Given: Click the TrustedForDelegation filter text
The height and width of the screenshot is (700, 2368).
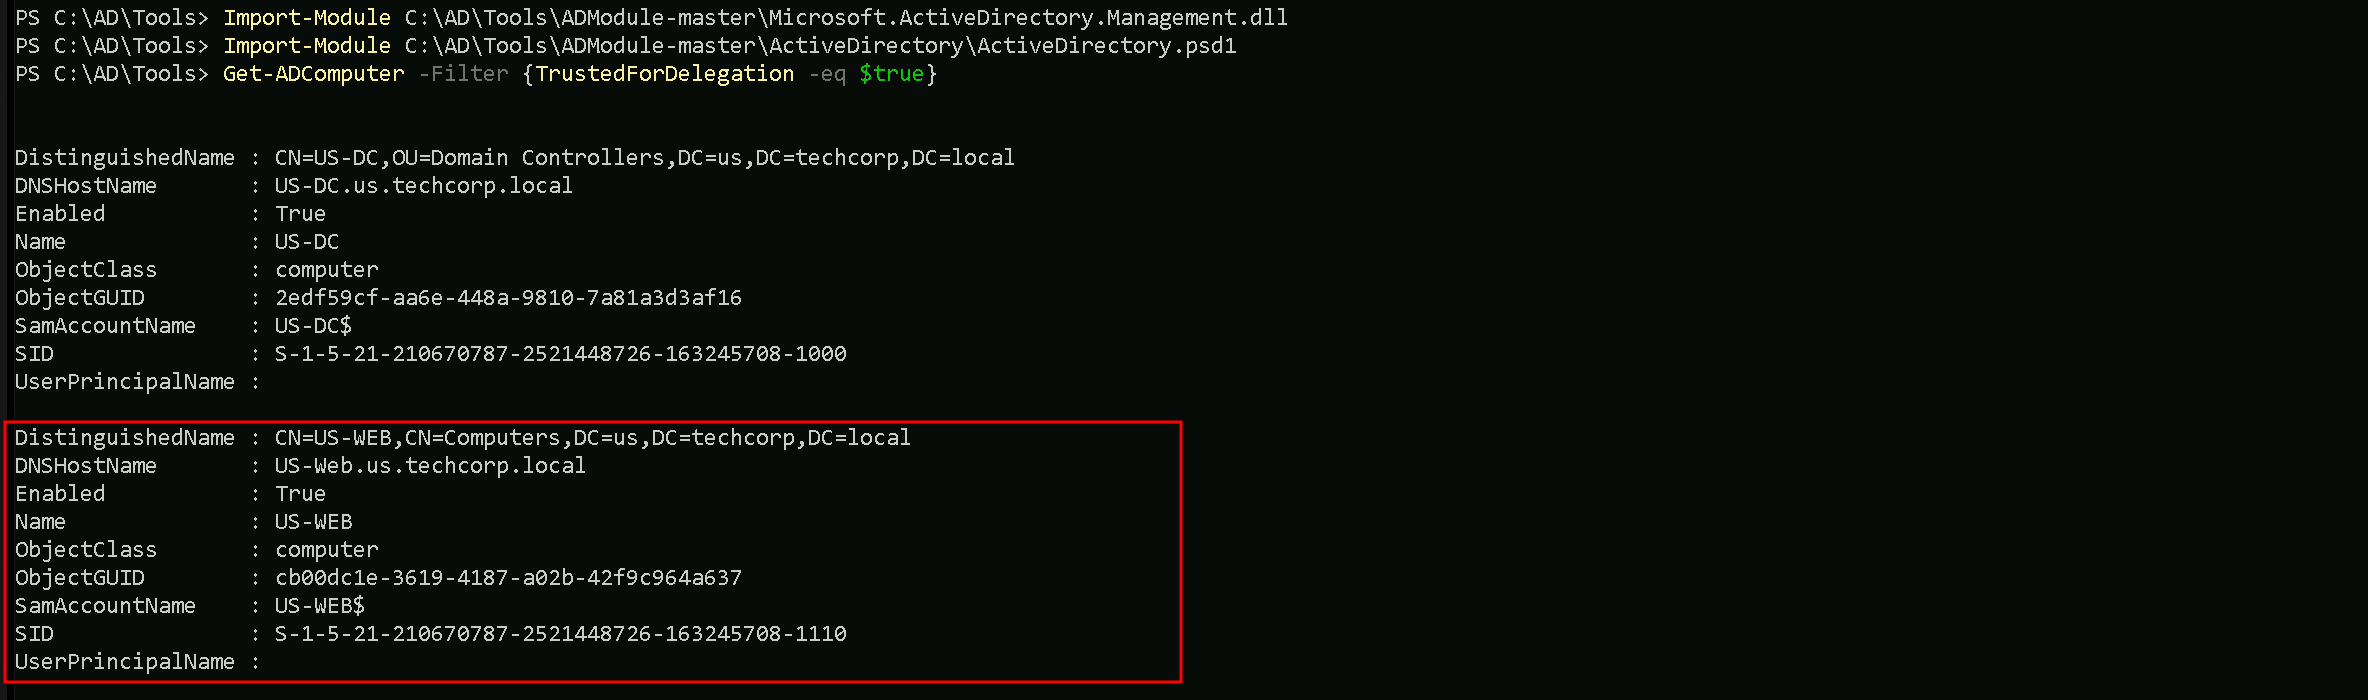Looking at the screenshot, I should [664, 74].
